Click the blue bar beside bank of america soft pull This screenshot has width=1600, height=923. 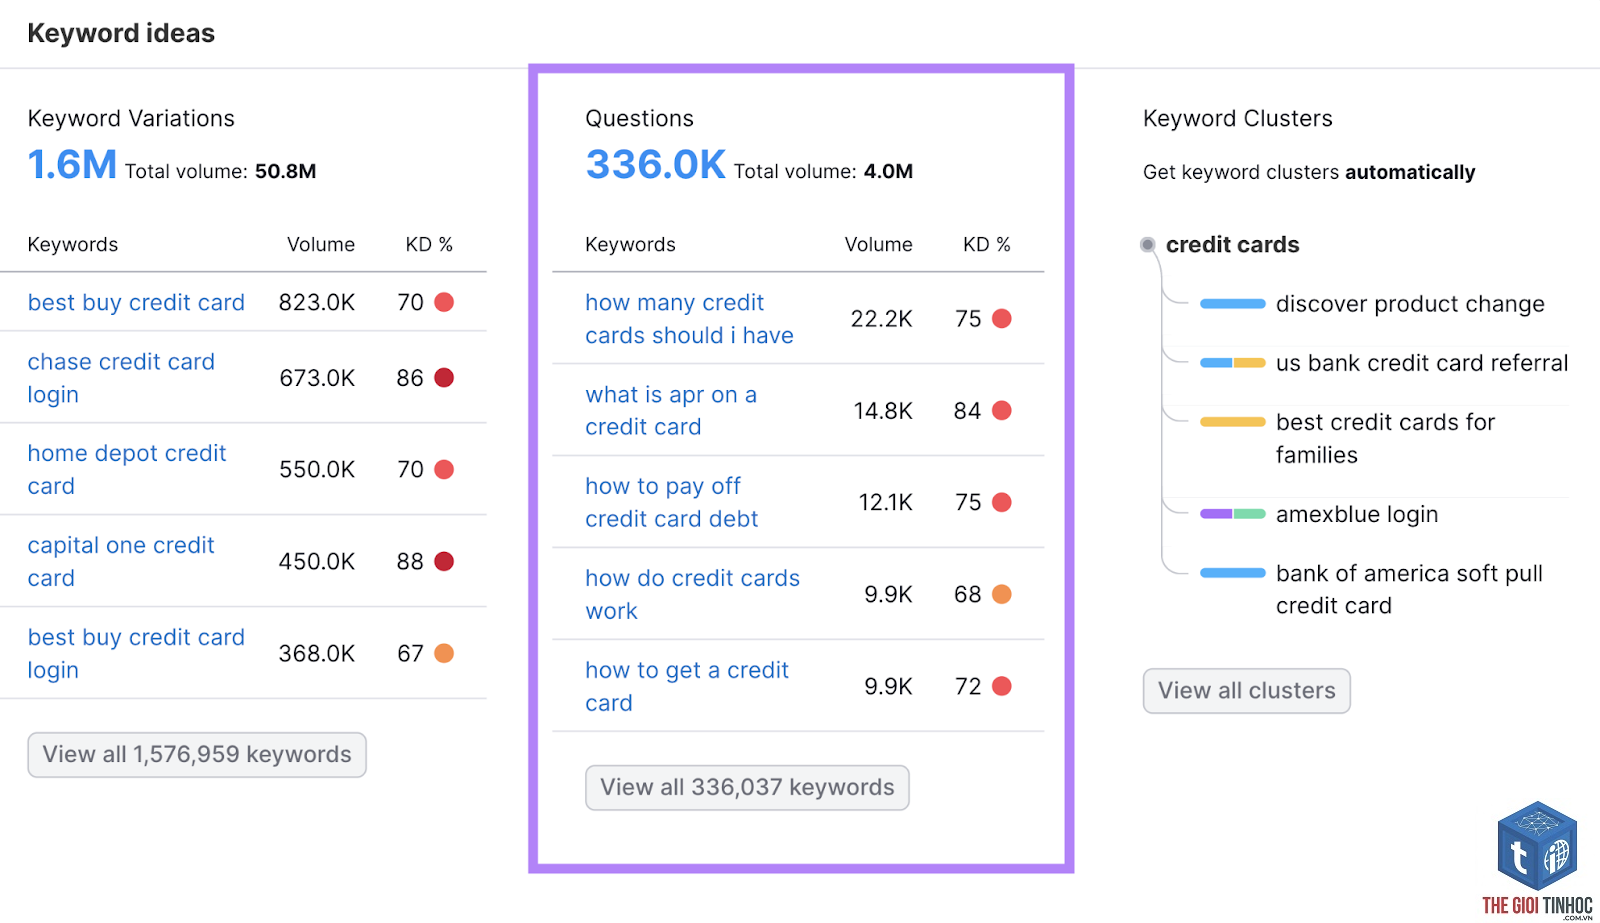(x=1232, y=573)
